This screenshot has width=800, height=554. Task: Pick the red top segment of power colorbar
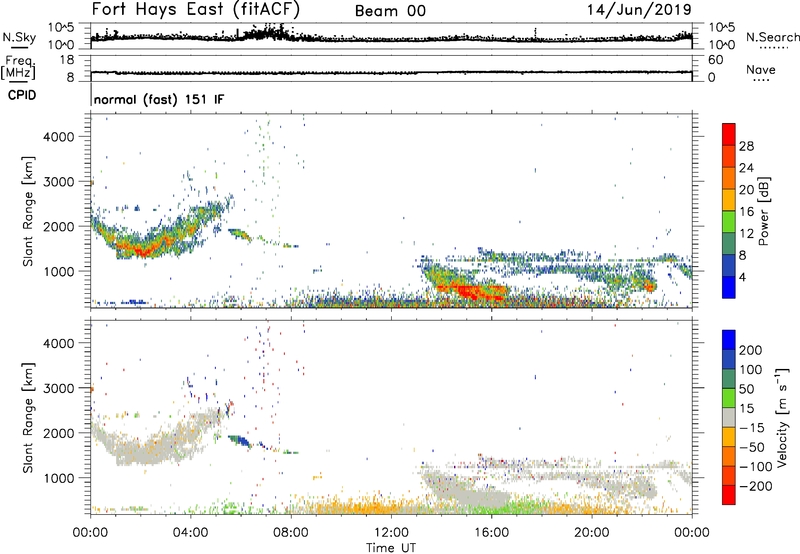coord(729,134)
